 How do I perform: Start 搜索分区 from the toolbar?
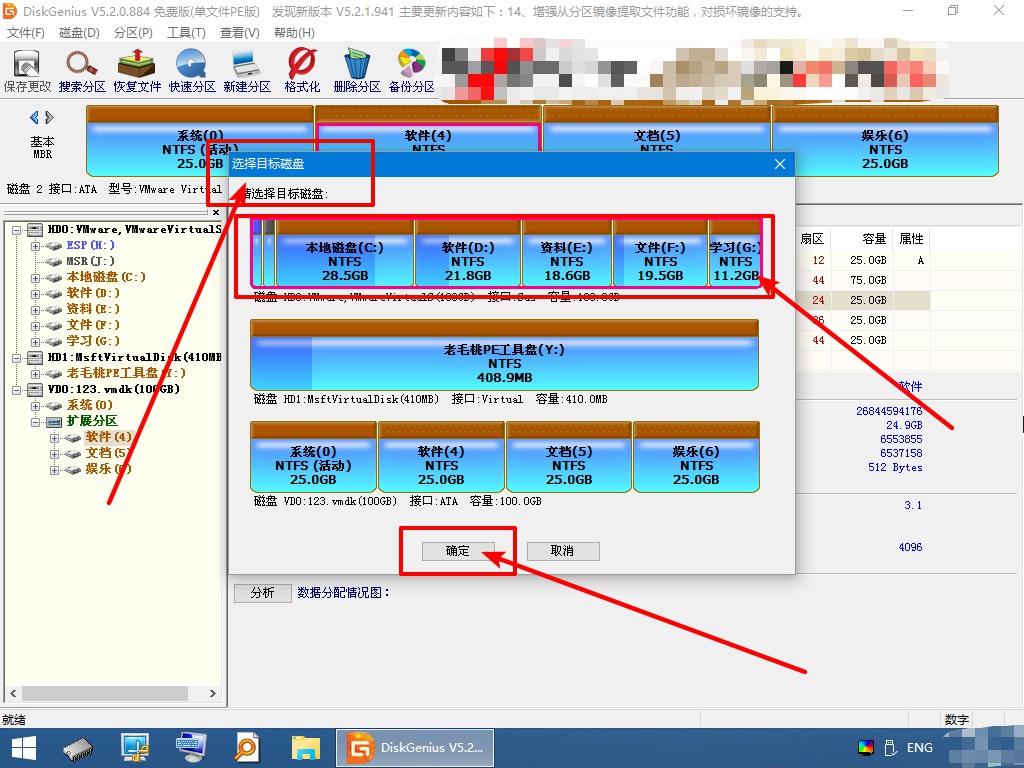pyautogui.click(x=82, y=71)
